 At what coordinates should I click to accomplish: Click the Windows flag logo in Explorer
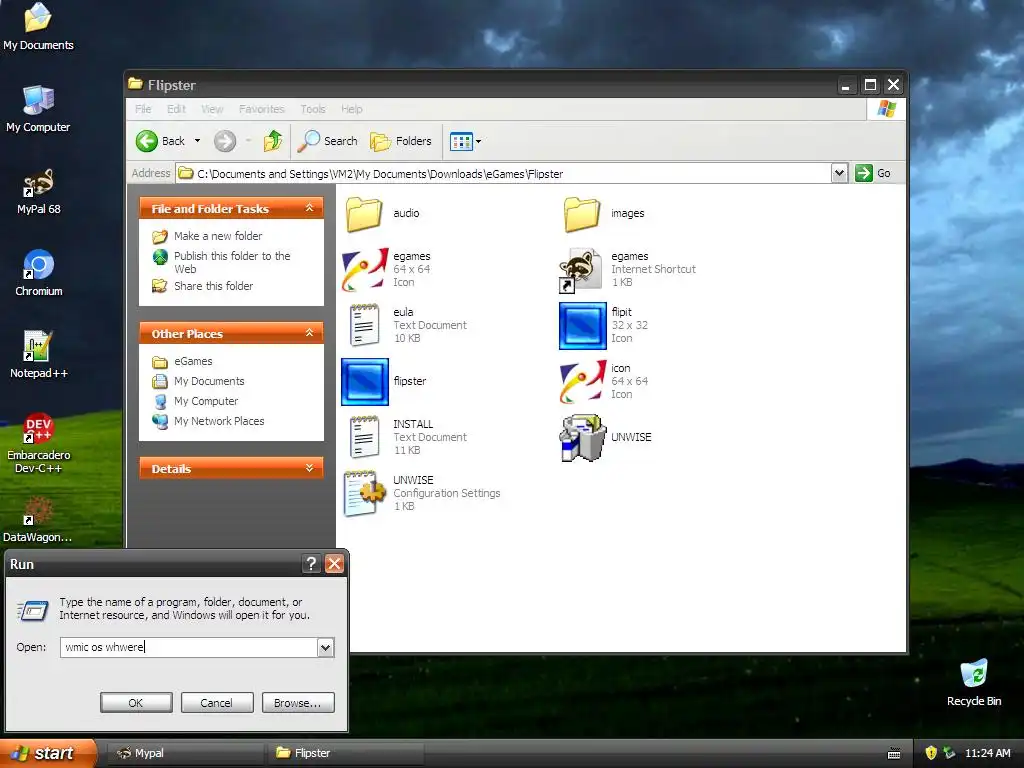click(x=886, y=108)
